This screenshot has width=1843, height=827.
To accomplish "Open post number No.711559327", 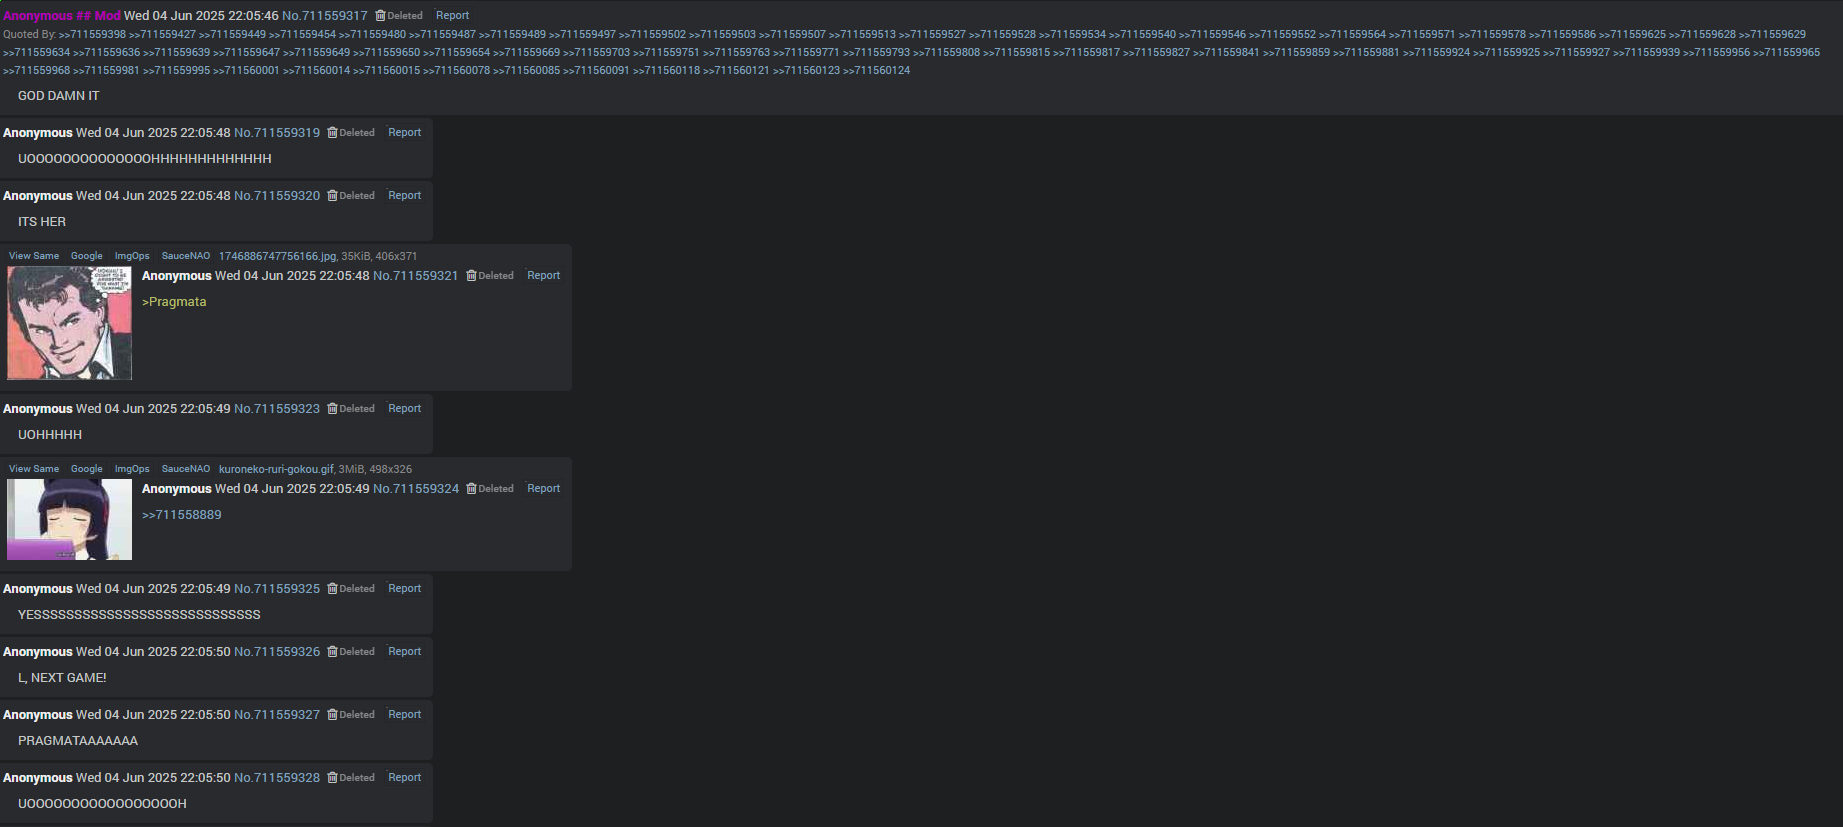I will (277, 715).
